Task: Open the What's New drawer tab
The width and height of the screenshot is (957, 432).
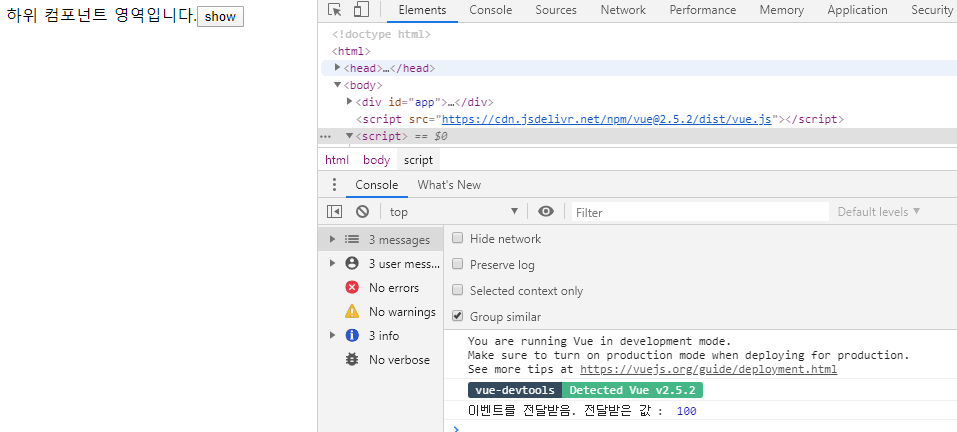Action: pyautogui.click(x=449, y=185)
